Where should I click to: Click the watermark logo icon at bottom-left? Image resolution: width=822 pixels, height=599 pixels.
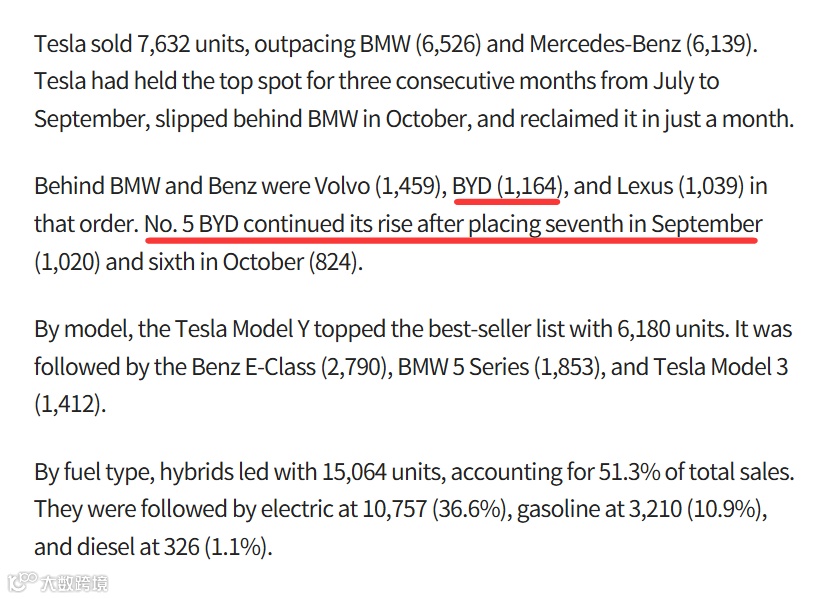[x=20, y=583]
